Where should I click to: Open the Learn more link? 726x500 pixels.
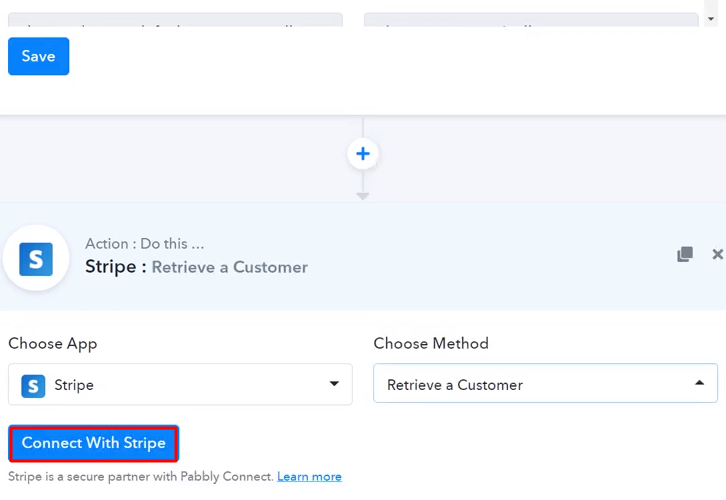pos(309,477)
